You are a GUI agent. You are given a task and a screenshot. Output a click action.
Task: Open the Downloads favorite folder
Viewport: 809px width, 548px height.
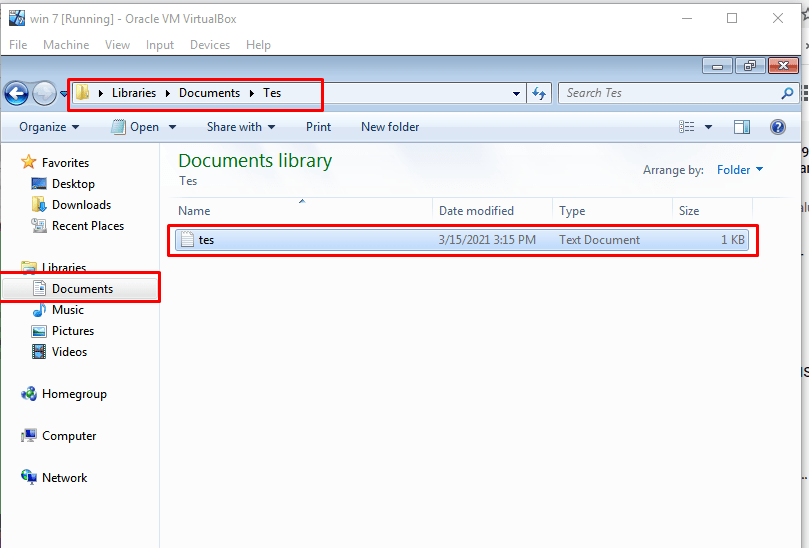point(81,205)
